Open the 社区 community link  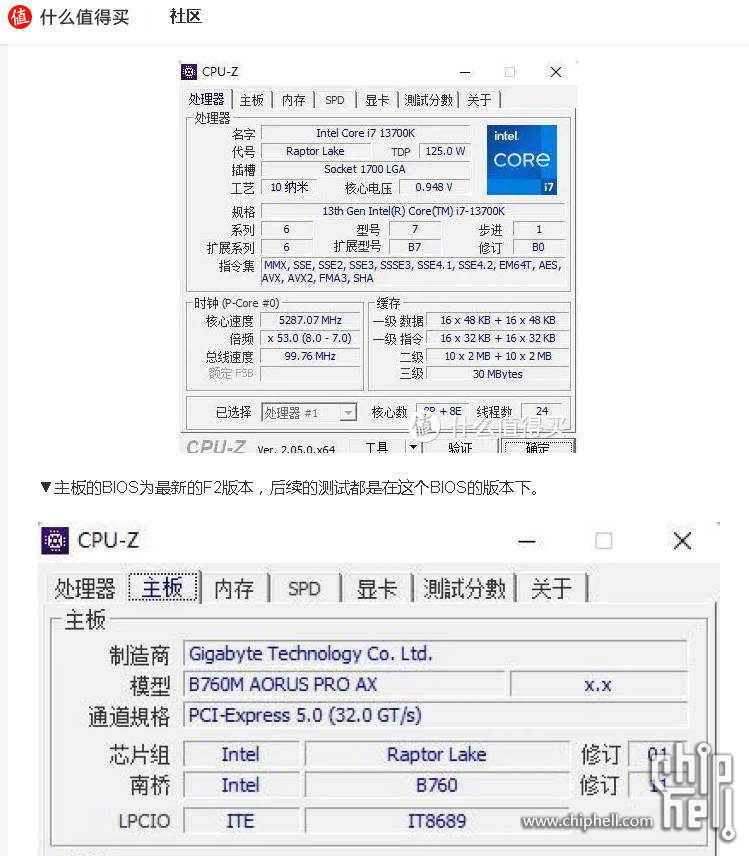tap(186, 16)
